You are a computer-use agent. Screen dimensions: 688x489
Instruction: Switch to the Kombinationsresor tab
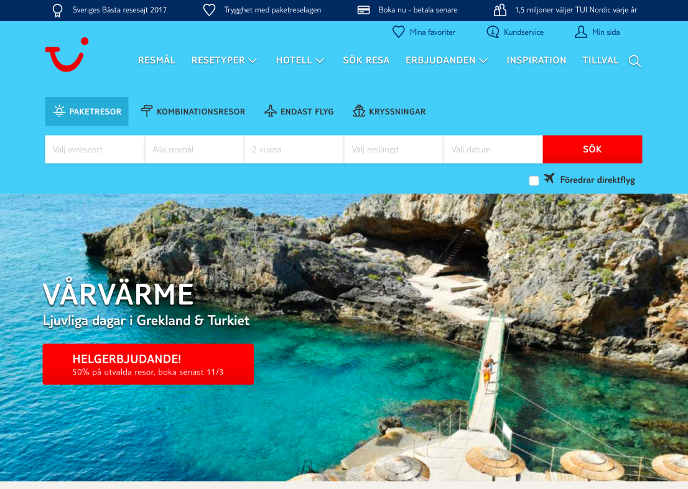[x=194, y=111]
